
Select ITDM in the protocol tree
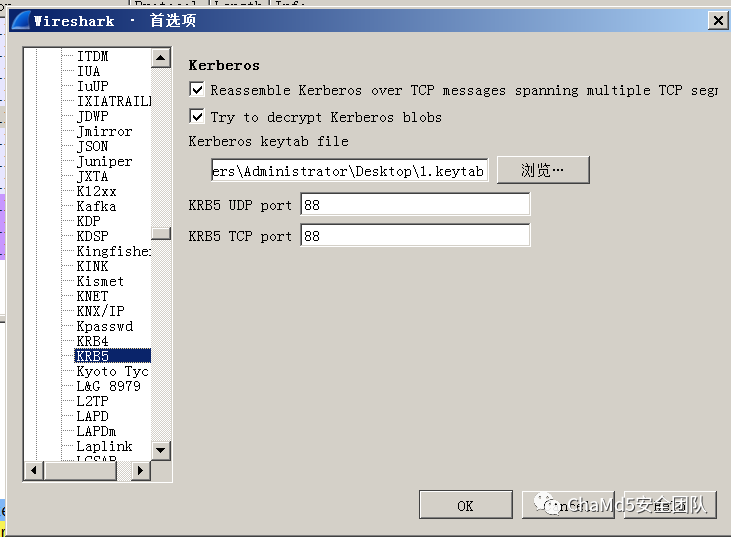92,56
